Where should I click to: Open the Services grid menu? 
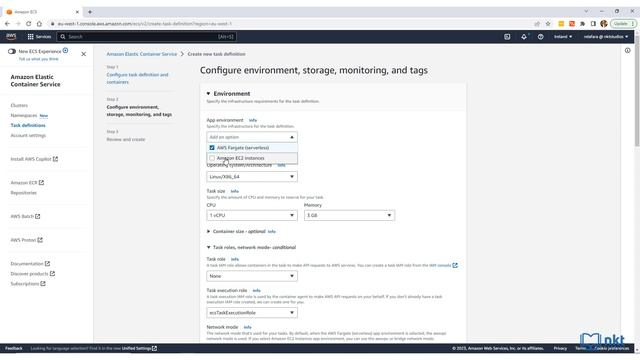tap(39, 37)
